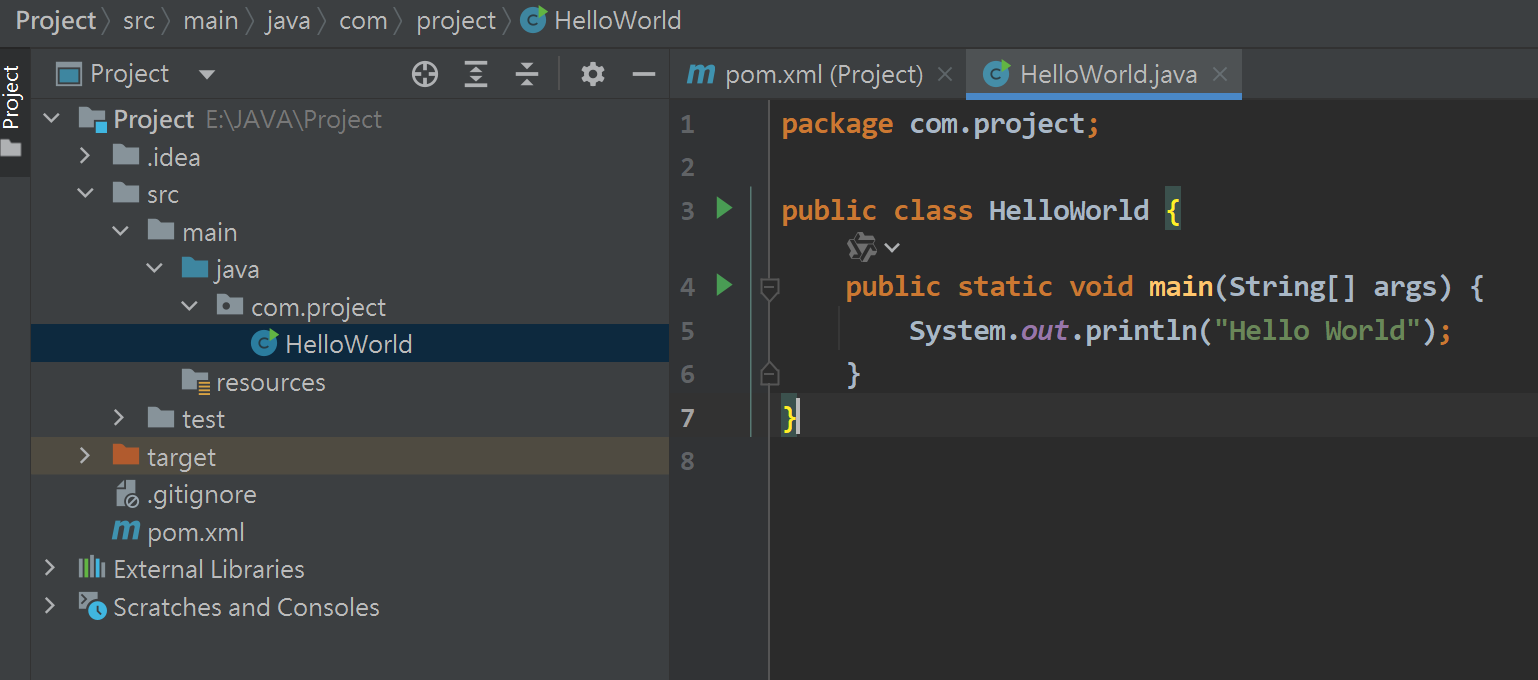The width and height of the screenshot is (1538, 680).
Task: Click the blue java source folder icon
Action: click(x=195, y=269)
